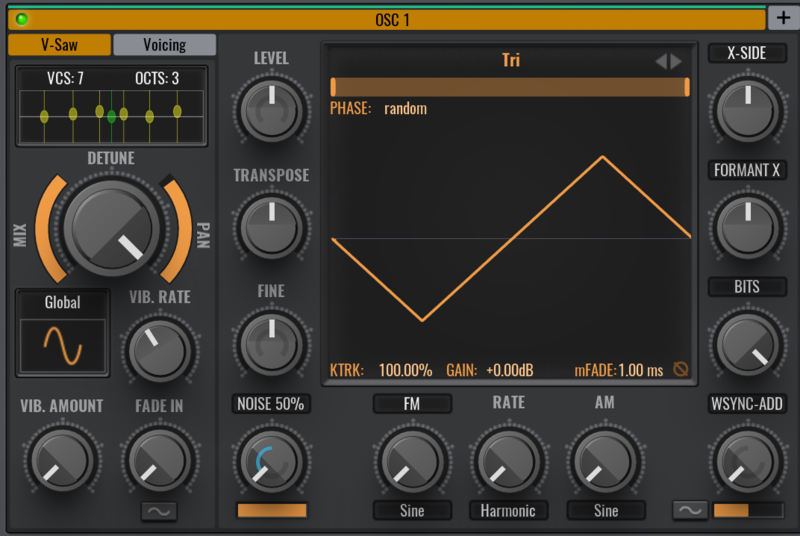
Task: Toggle the green OSC 1 power LED
Action: pyautogui.click(x=22, y=19)
